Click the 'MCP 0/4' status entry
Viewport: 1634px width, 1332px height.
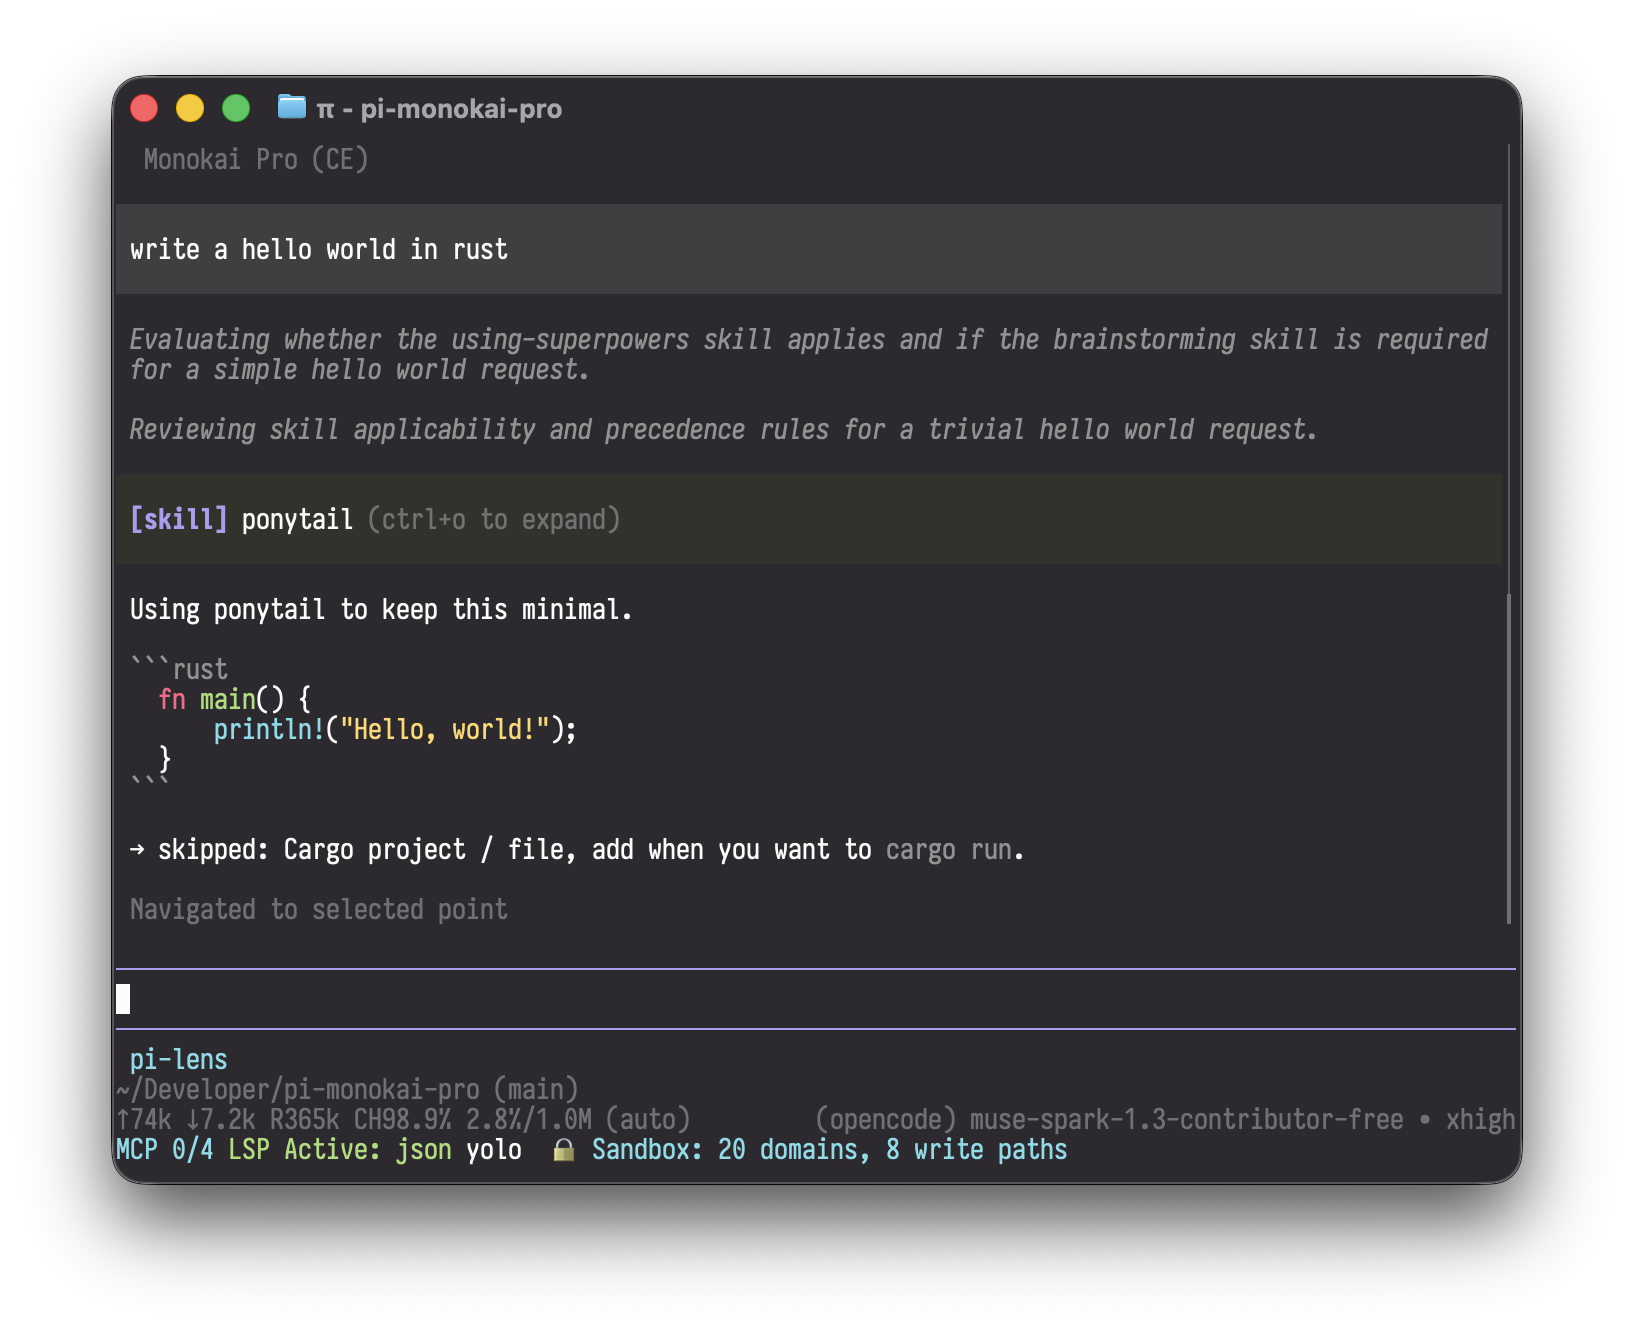[165, 1149]
